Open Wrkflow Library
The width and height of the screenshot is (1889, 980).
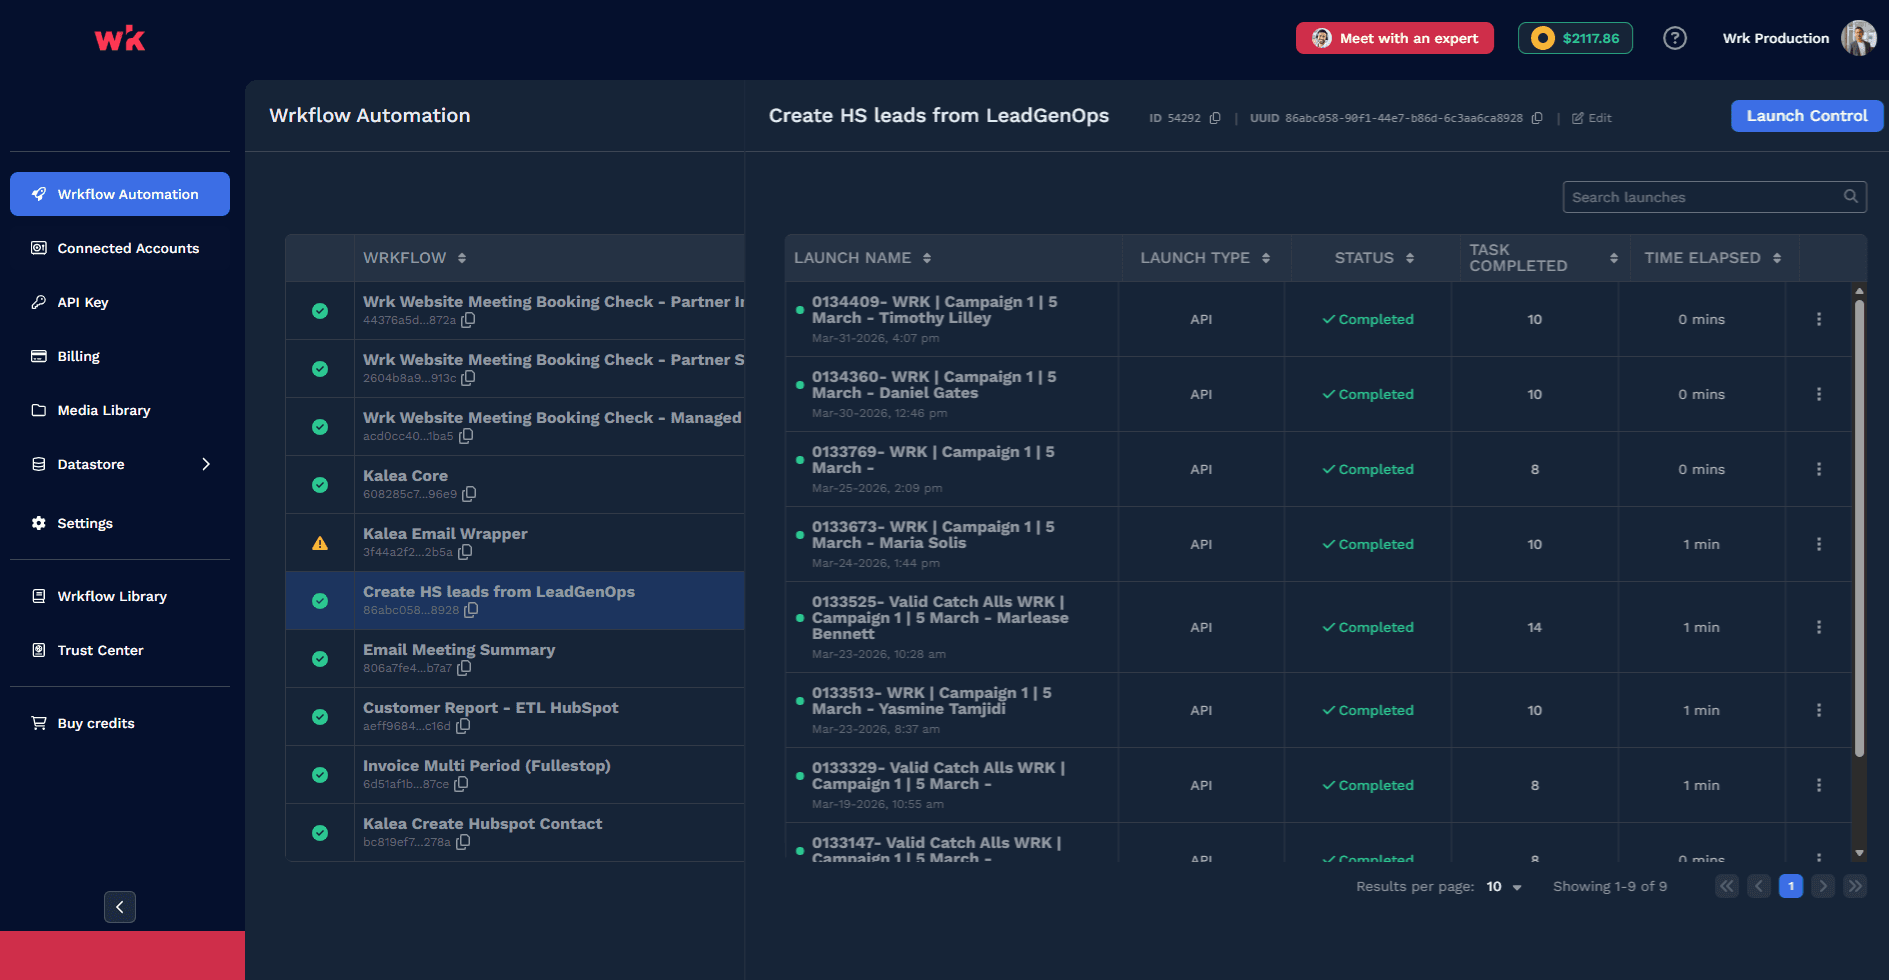(120, 596)
